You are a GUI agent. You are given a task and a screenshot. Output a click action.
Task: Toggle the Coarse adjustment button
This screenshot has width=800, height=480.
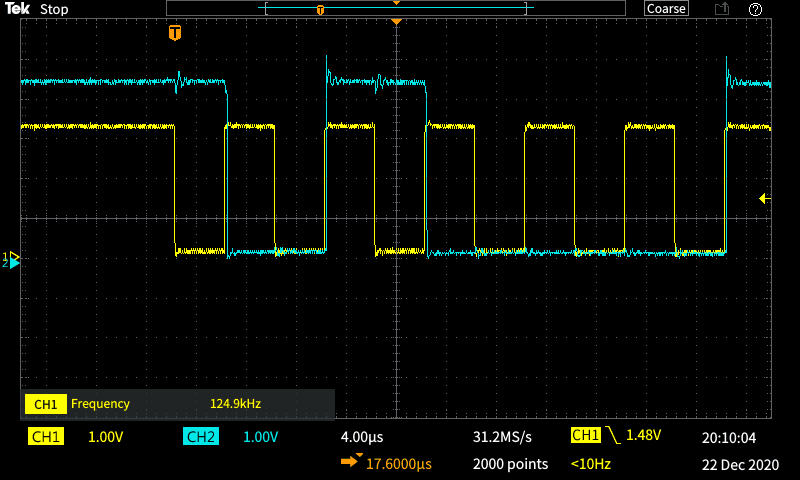666,9
